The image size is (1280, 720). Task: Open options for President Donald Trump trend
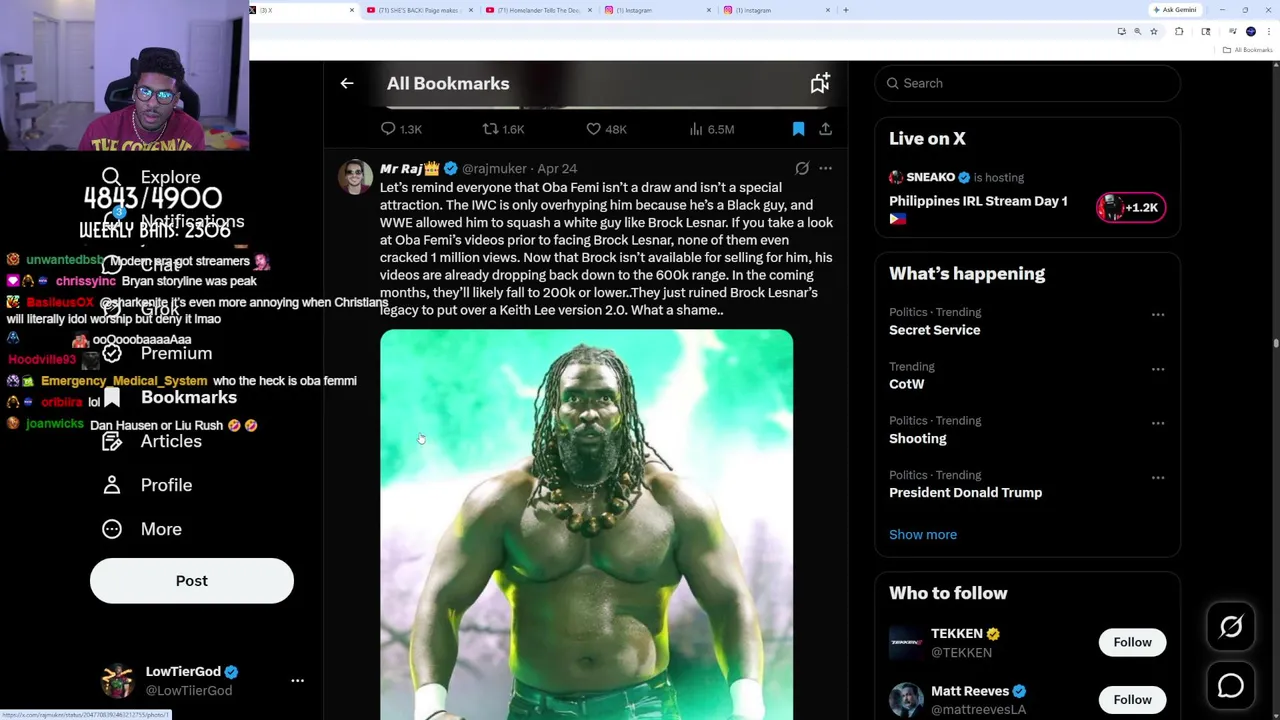click(x=1157, y=478)
